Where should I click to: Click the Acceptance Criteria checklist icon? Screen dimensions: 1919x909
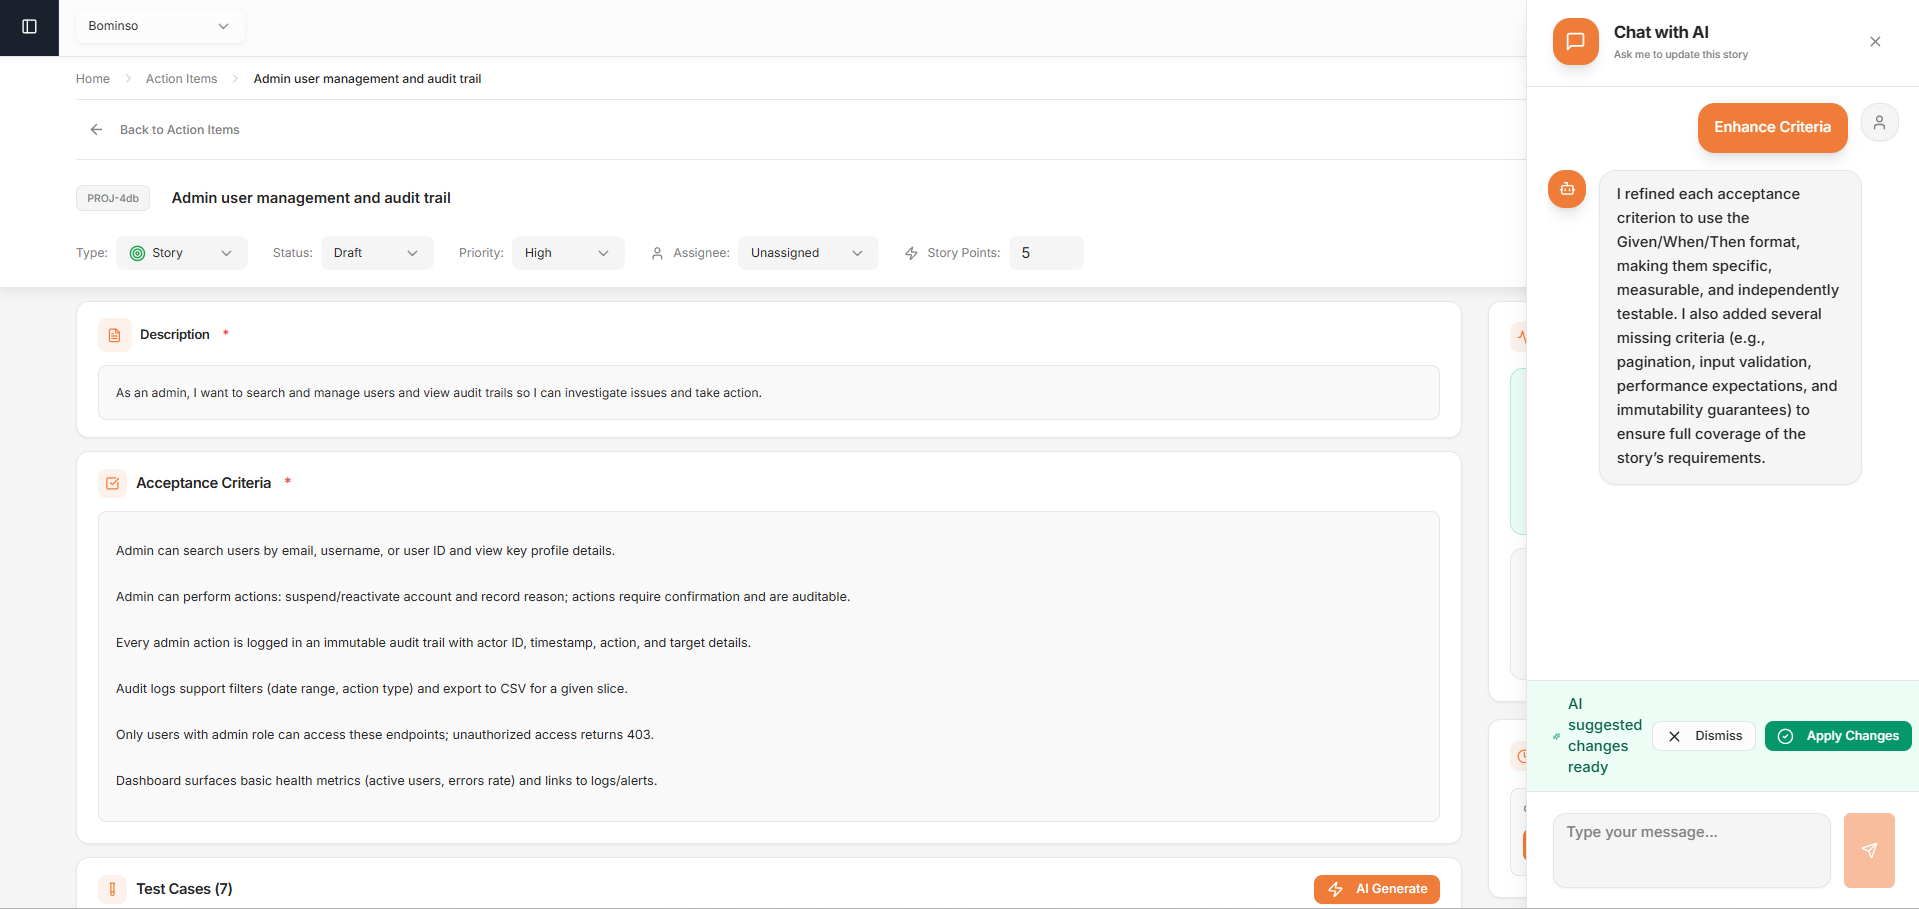(x=113, y=483)
